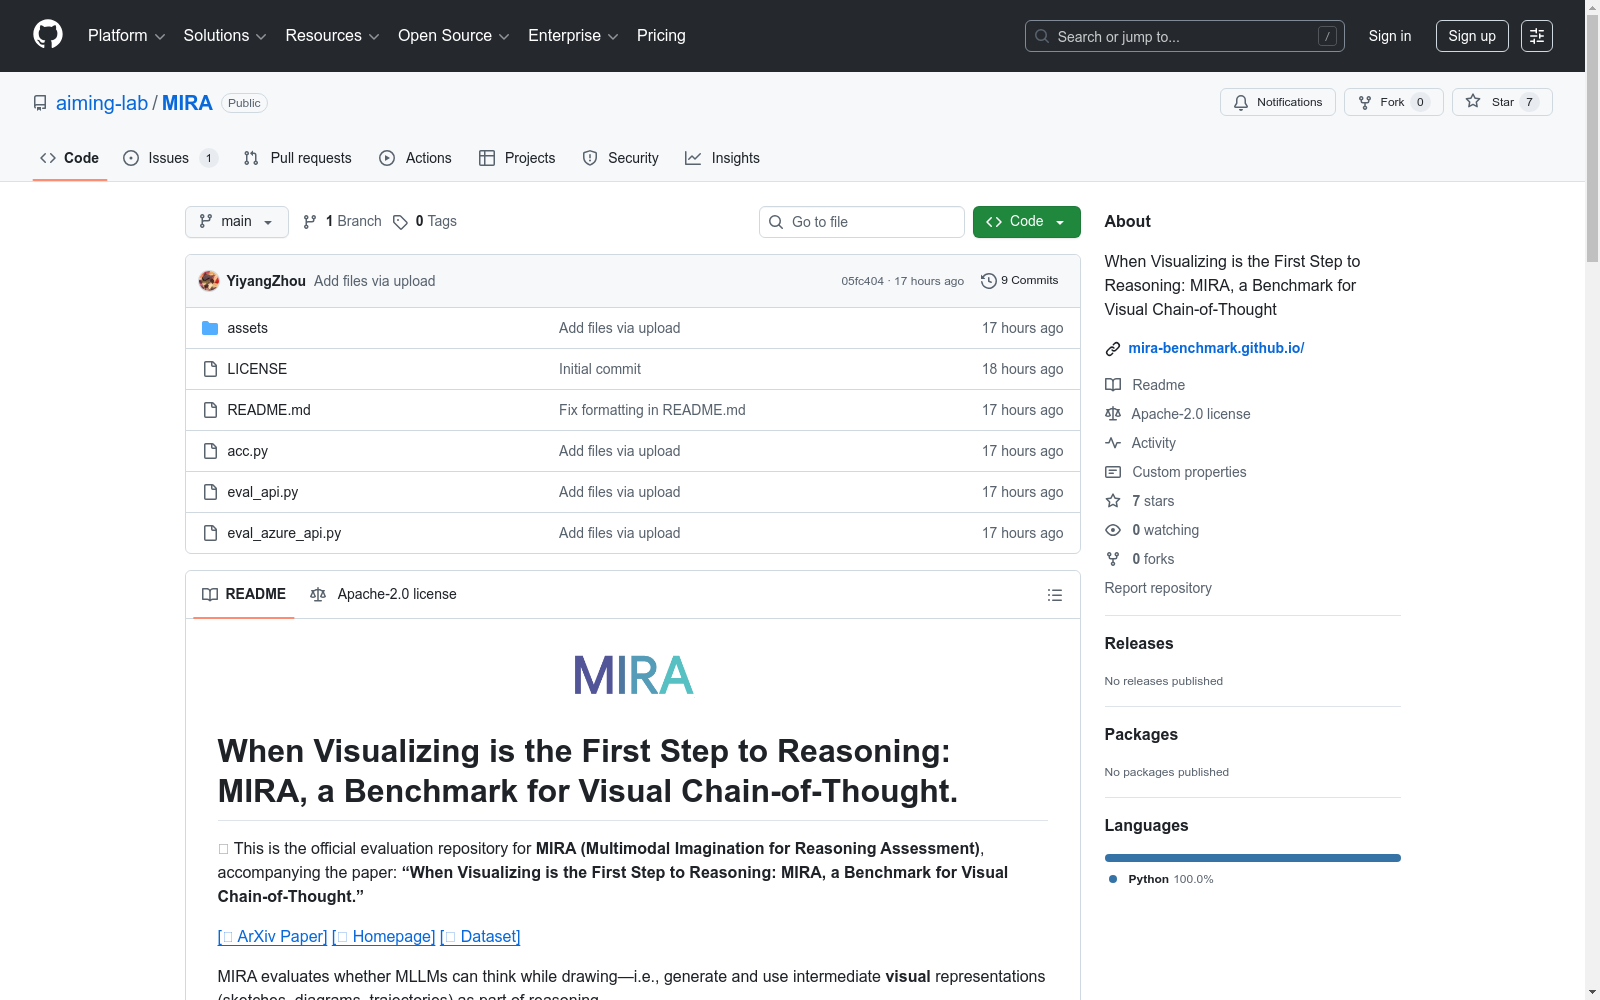Click the bell Notifications button
The height and width of the screenshot is (1000, 1600).
(x=1277, y=102)
